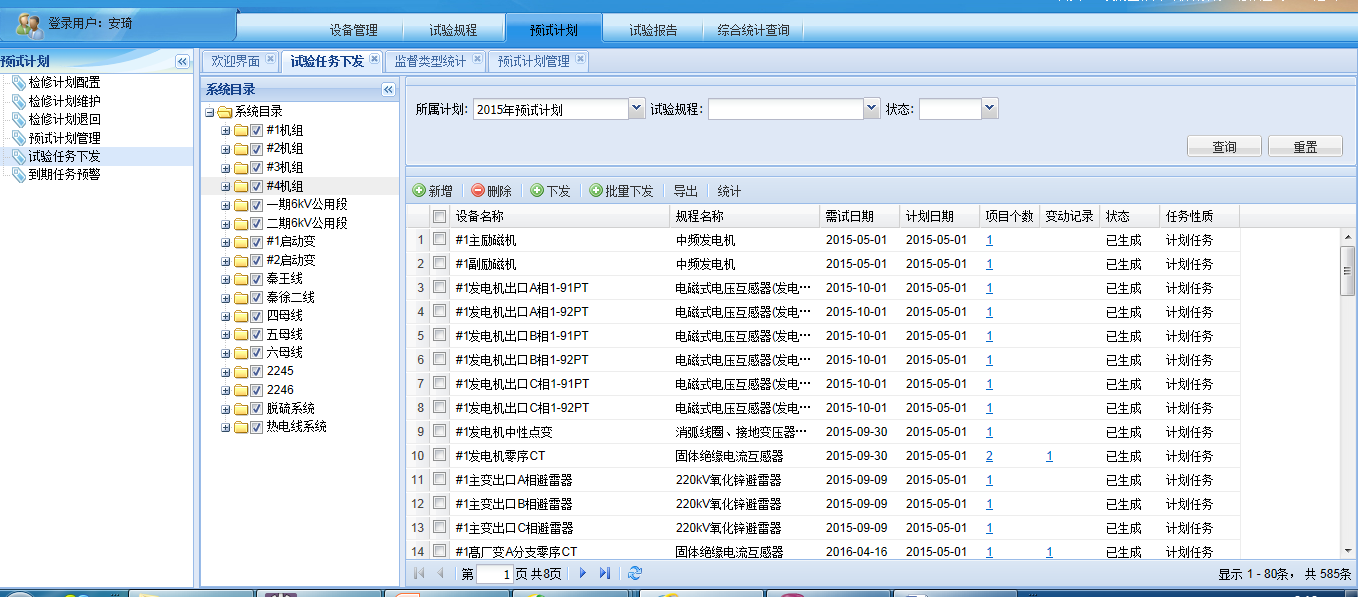Click the green 新增 add icon
The image size is (1358, 597).
[419, 191]
